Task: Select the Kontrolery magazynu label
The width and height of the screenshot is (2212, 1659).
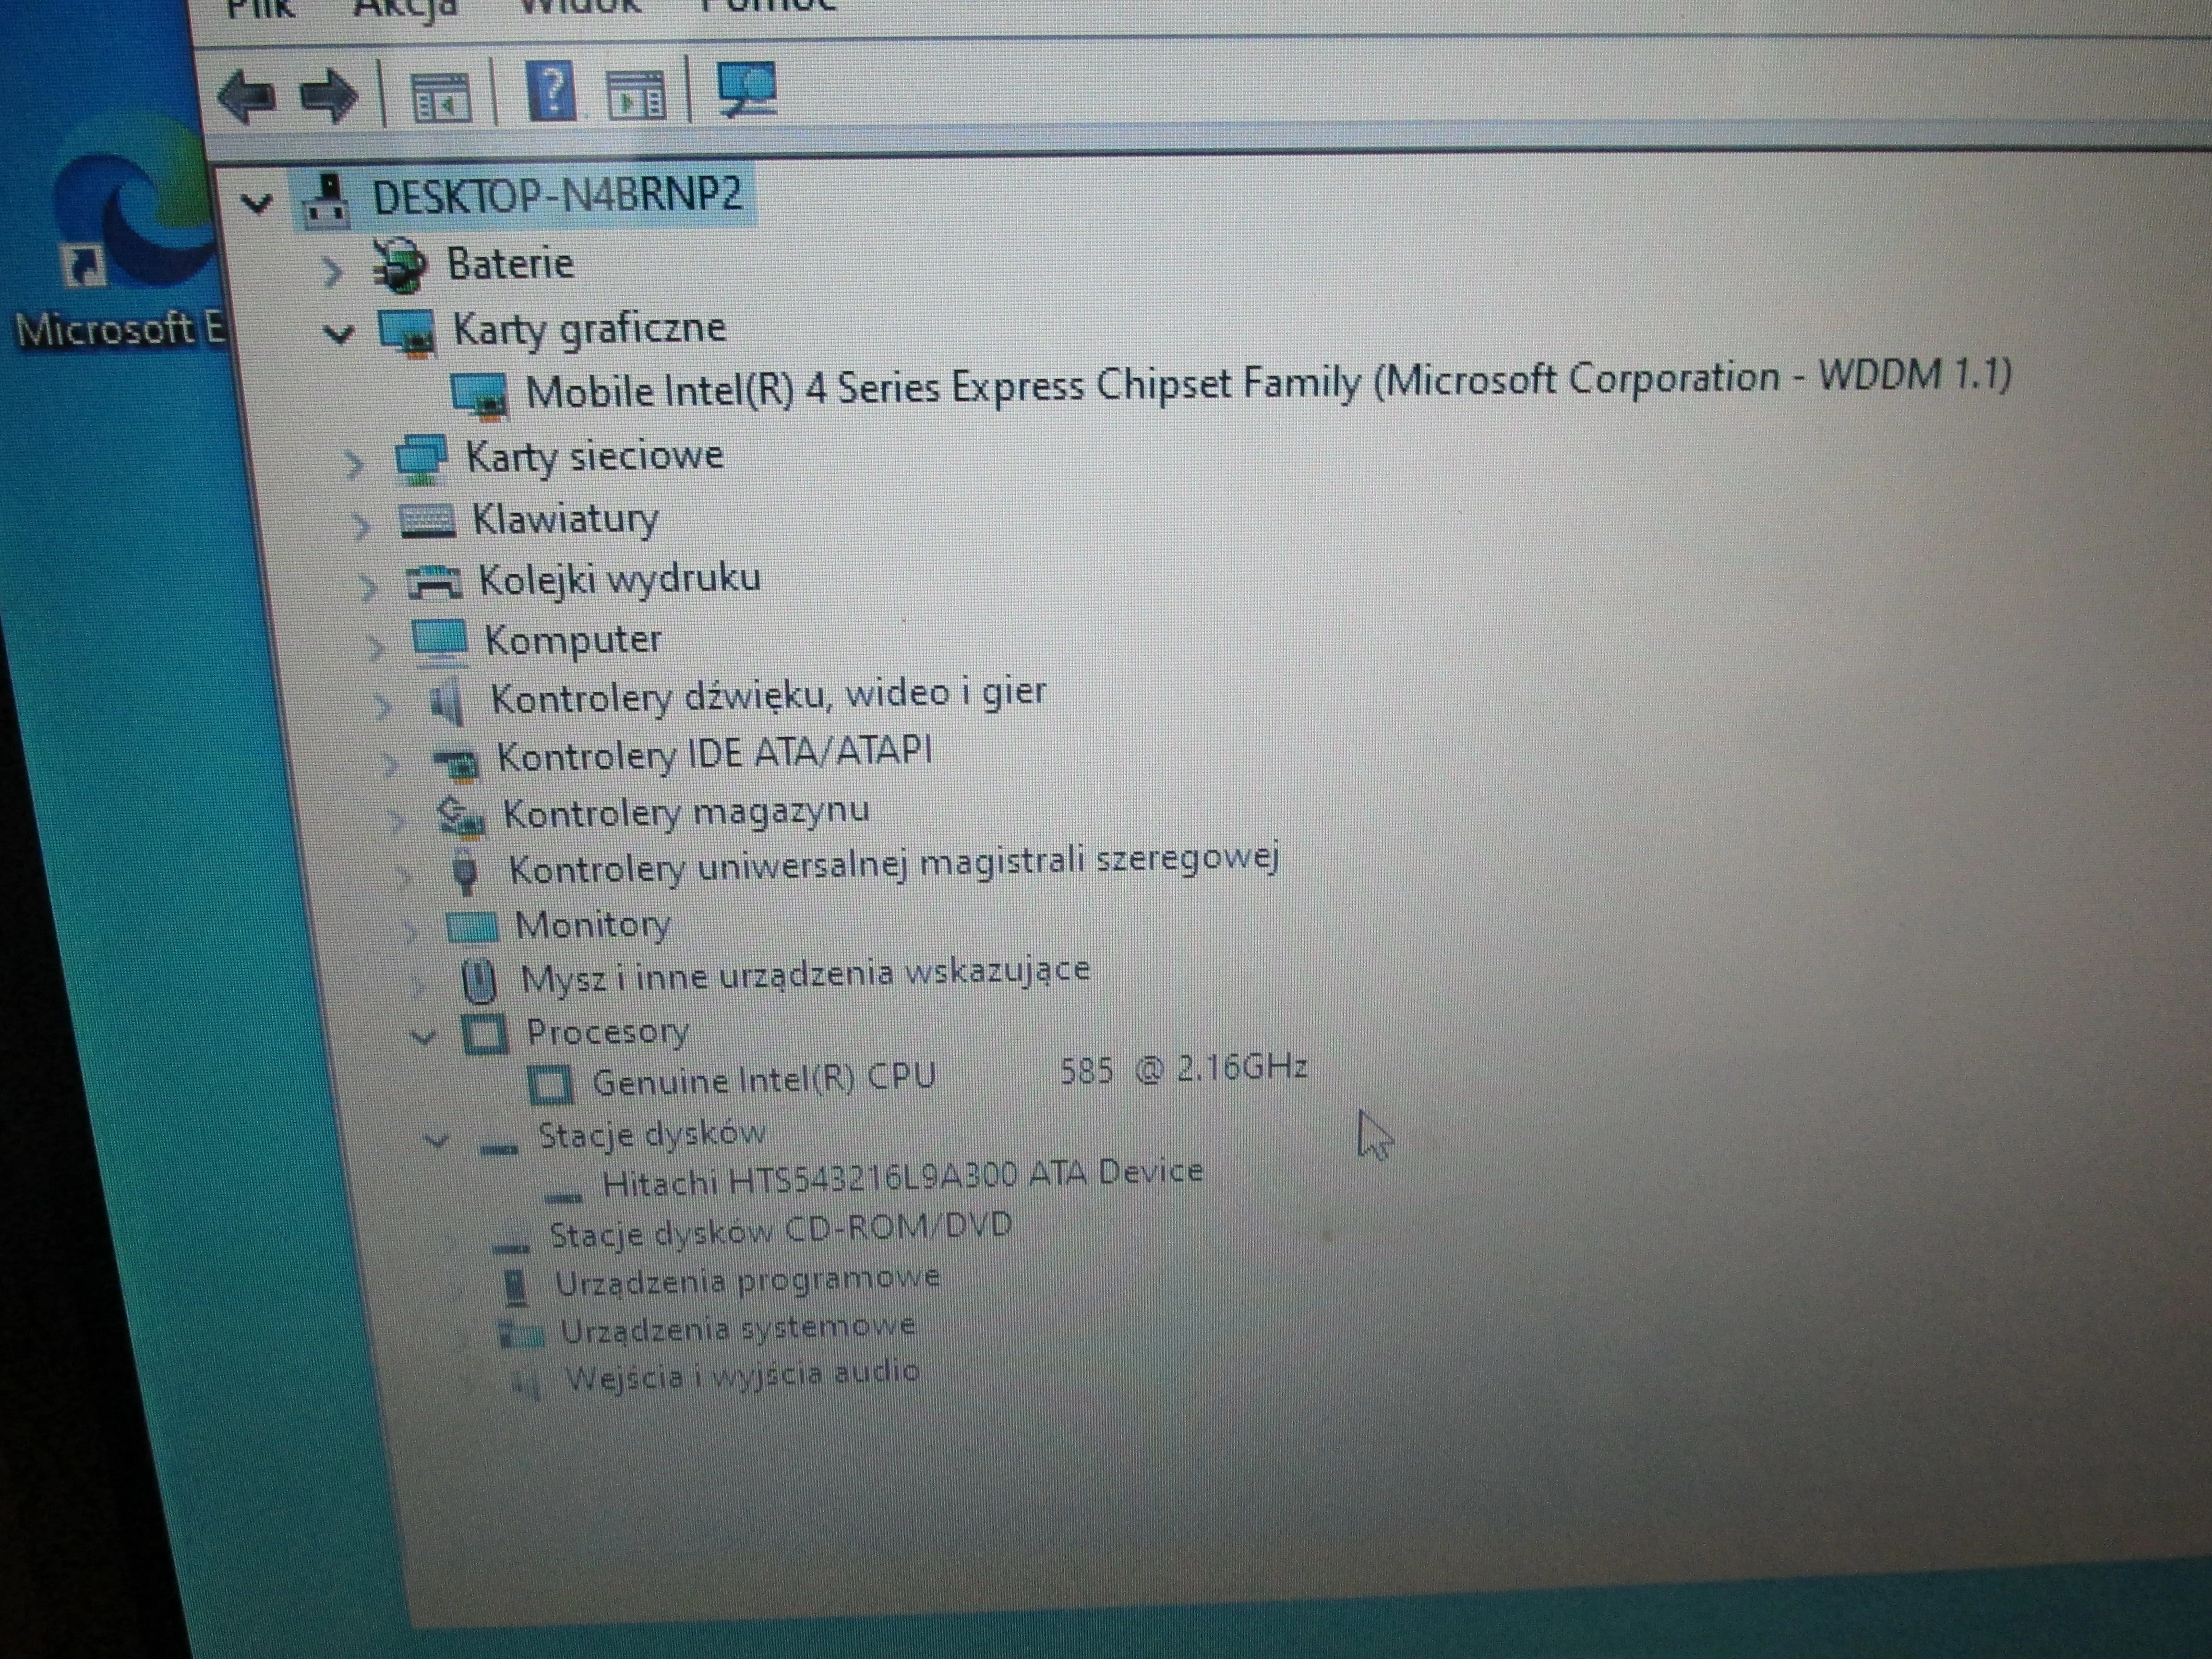Action: (686, 813)
